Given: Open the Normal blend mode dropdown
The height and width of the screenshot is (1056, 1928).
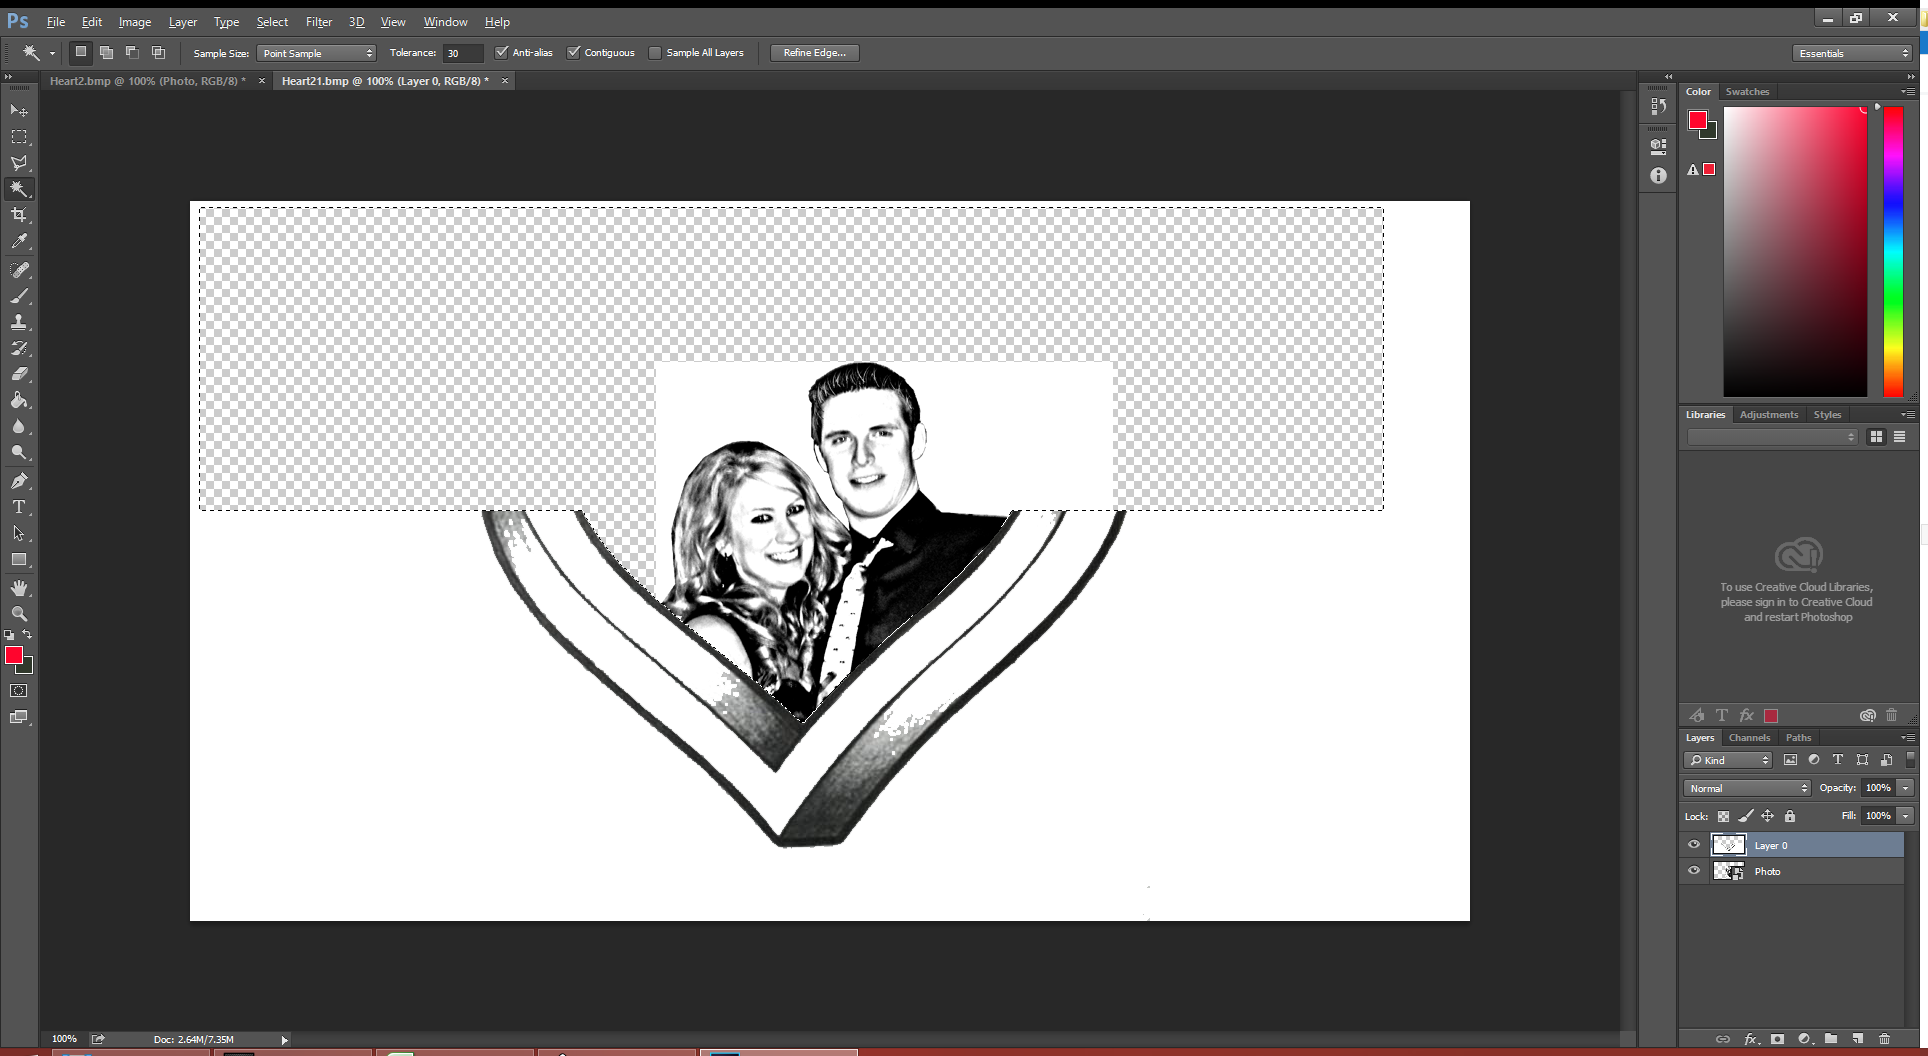Looking at the screenshot, I should point(1747,788).
